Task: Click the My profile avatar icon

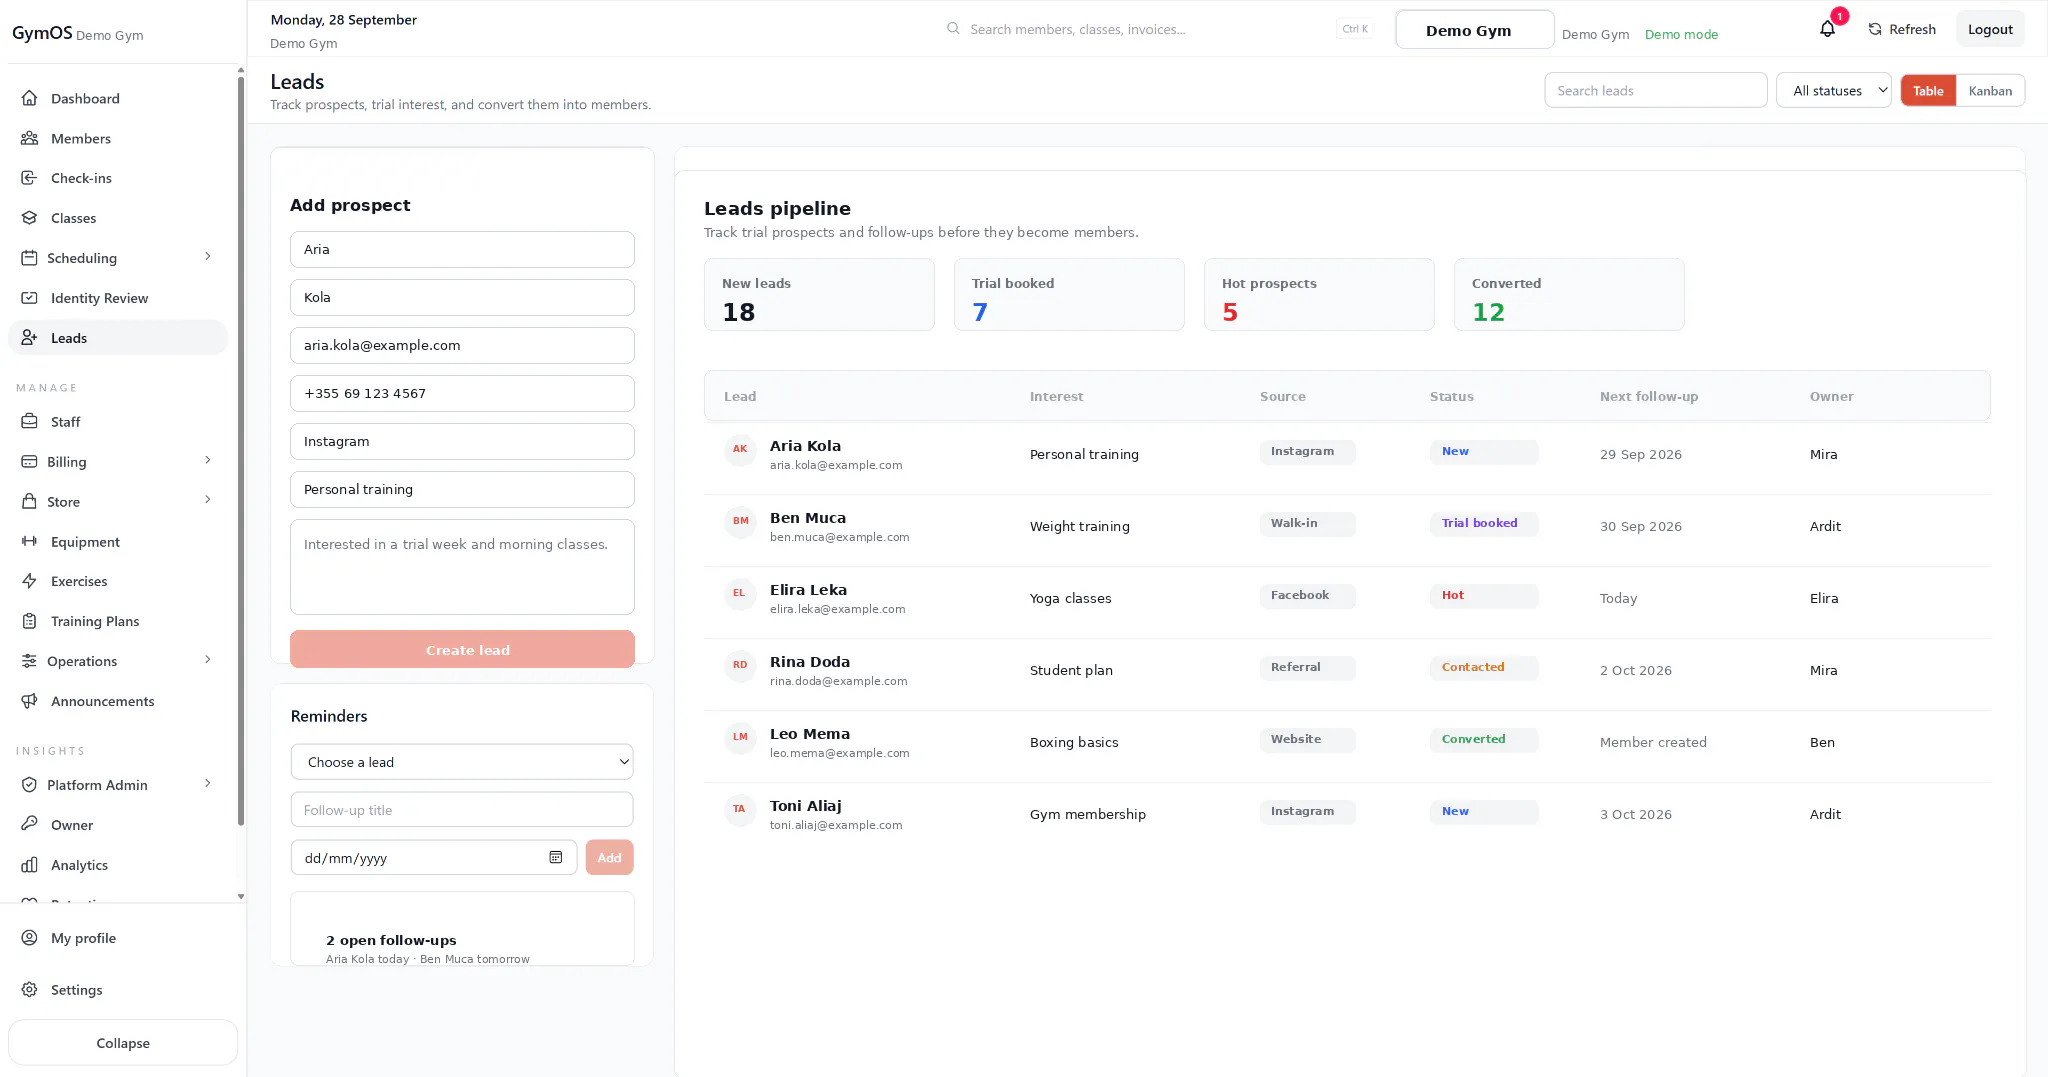Action: coord(29,938)
